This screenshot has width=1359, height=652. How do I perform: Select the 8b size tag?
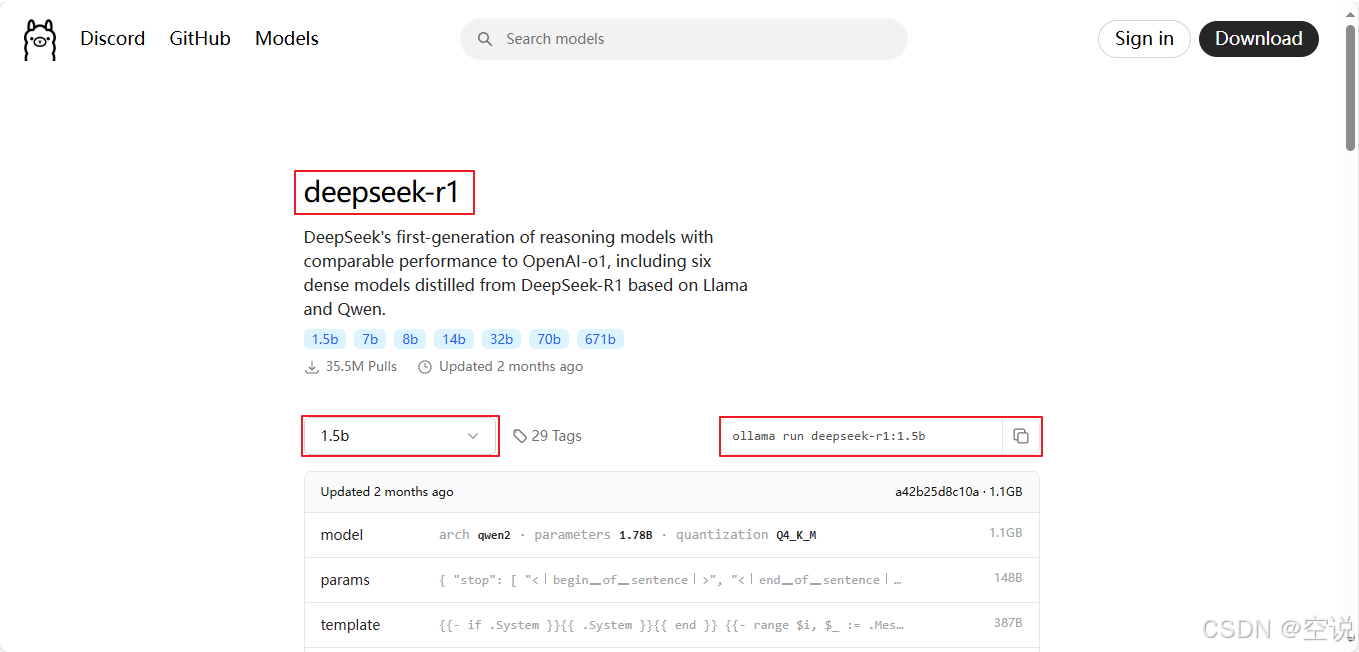click(x=410, y=339)
